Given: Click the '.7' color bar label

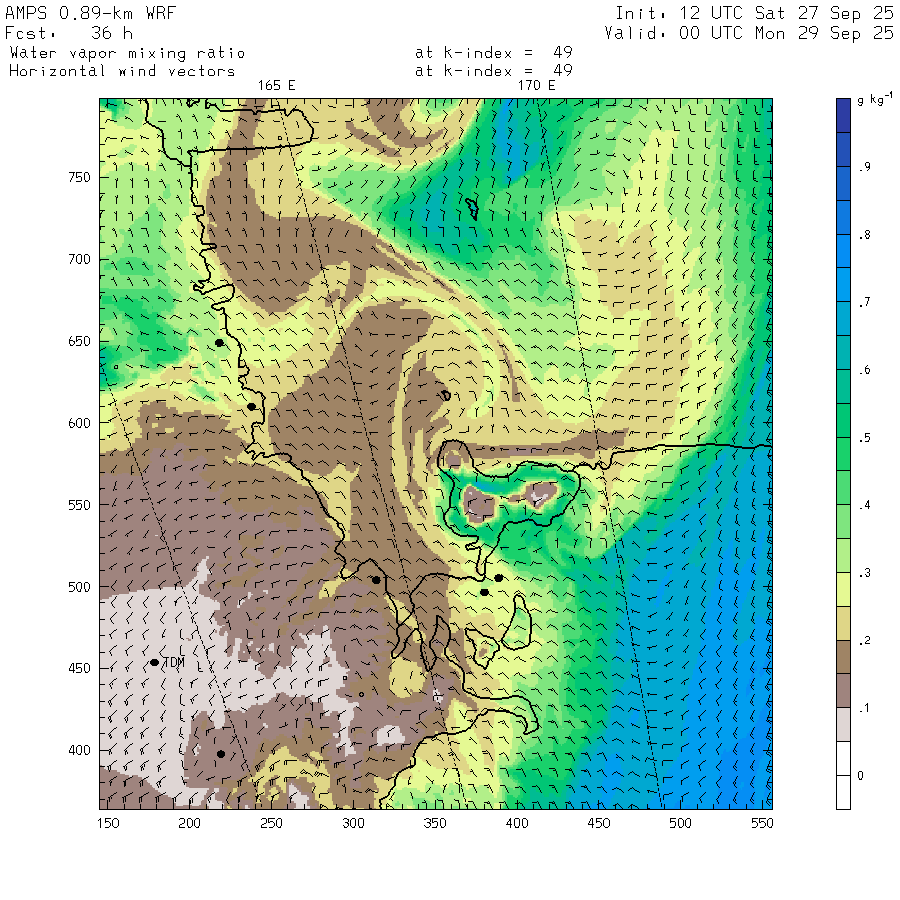Looking at the screenshot, I should pos(864,302).
